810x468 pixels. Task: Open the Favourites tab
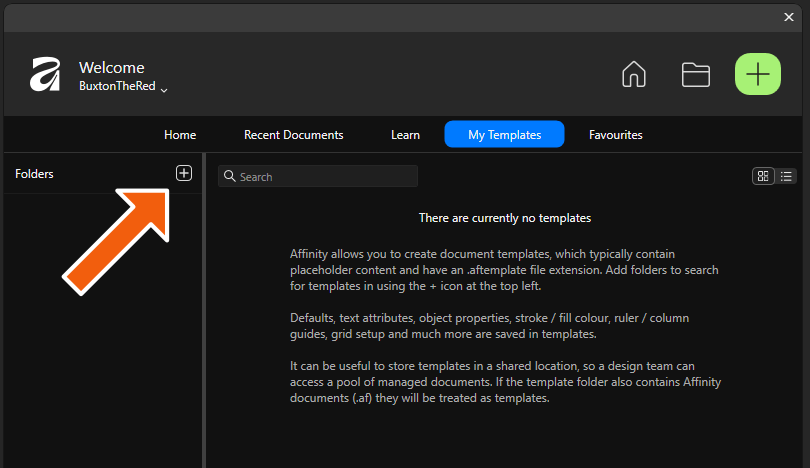pos(616,135)
